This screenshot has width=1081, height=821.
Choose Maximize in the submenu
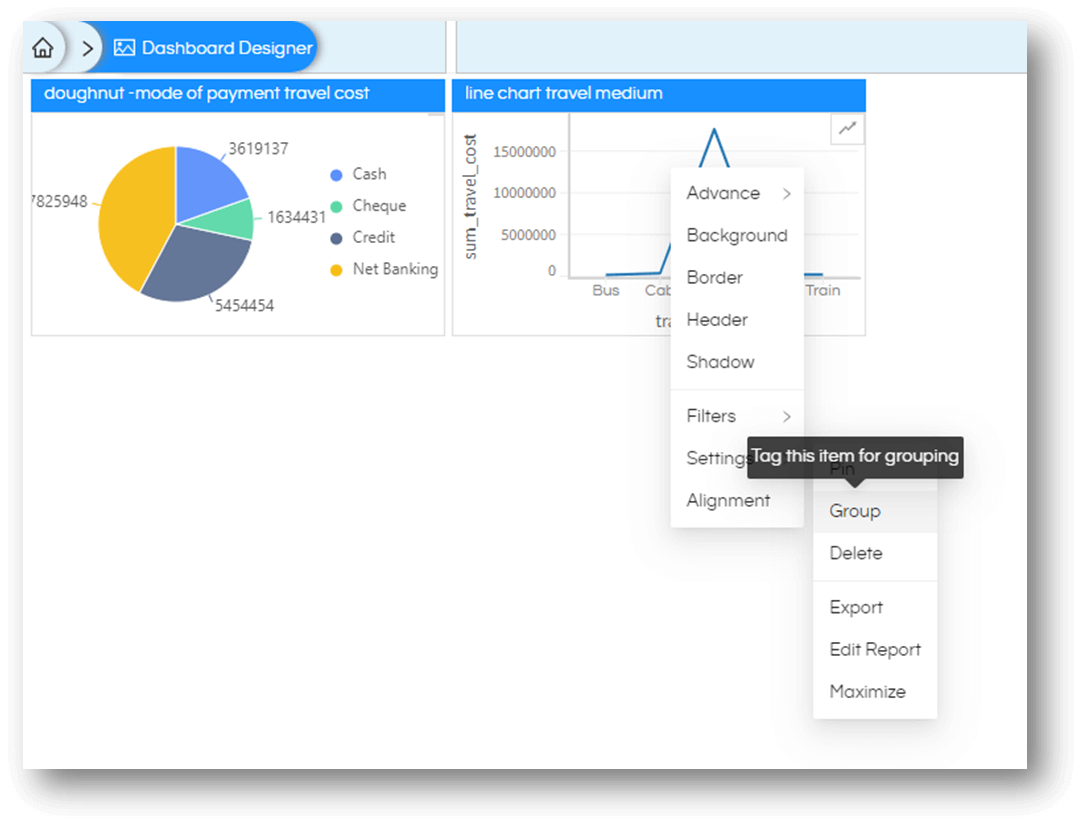tap(875, 691)
